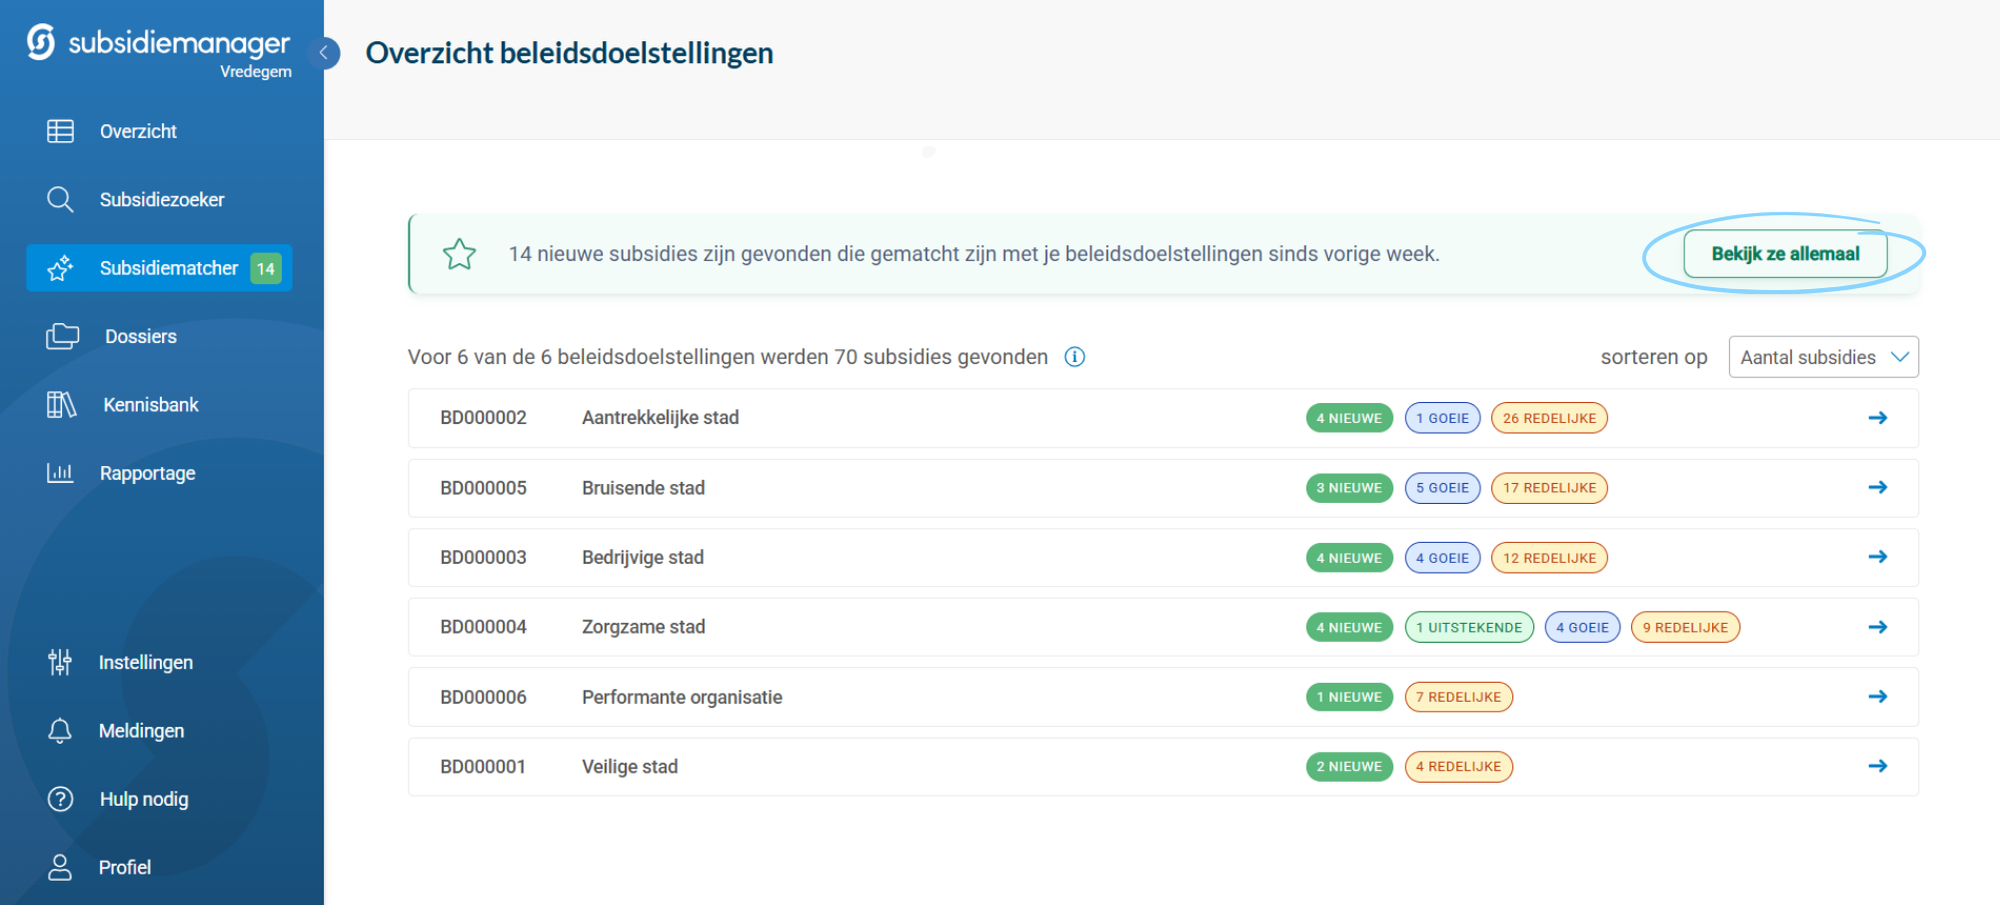Open Veilige stad with its arrow
This screenshot has height=905, width=2000.
tap(1877, 766)
